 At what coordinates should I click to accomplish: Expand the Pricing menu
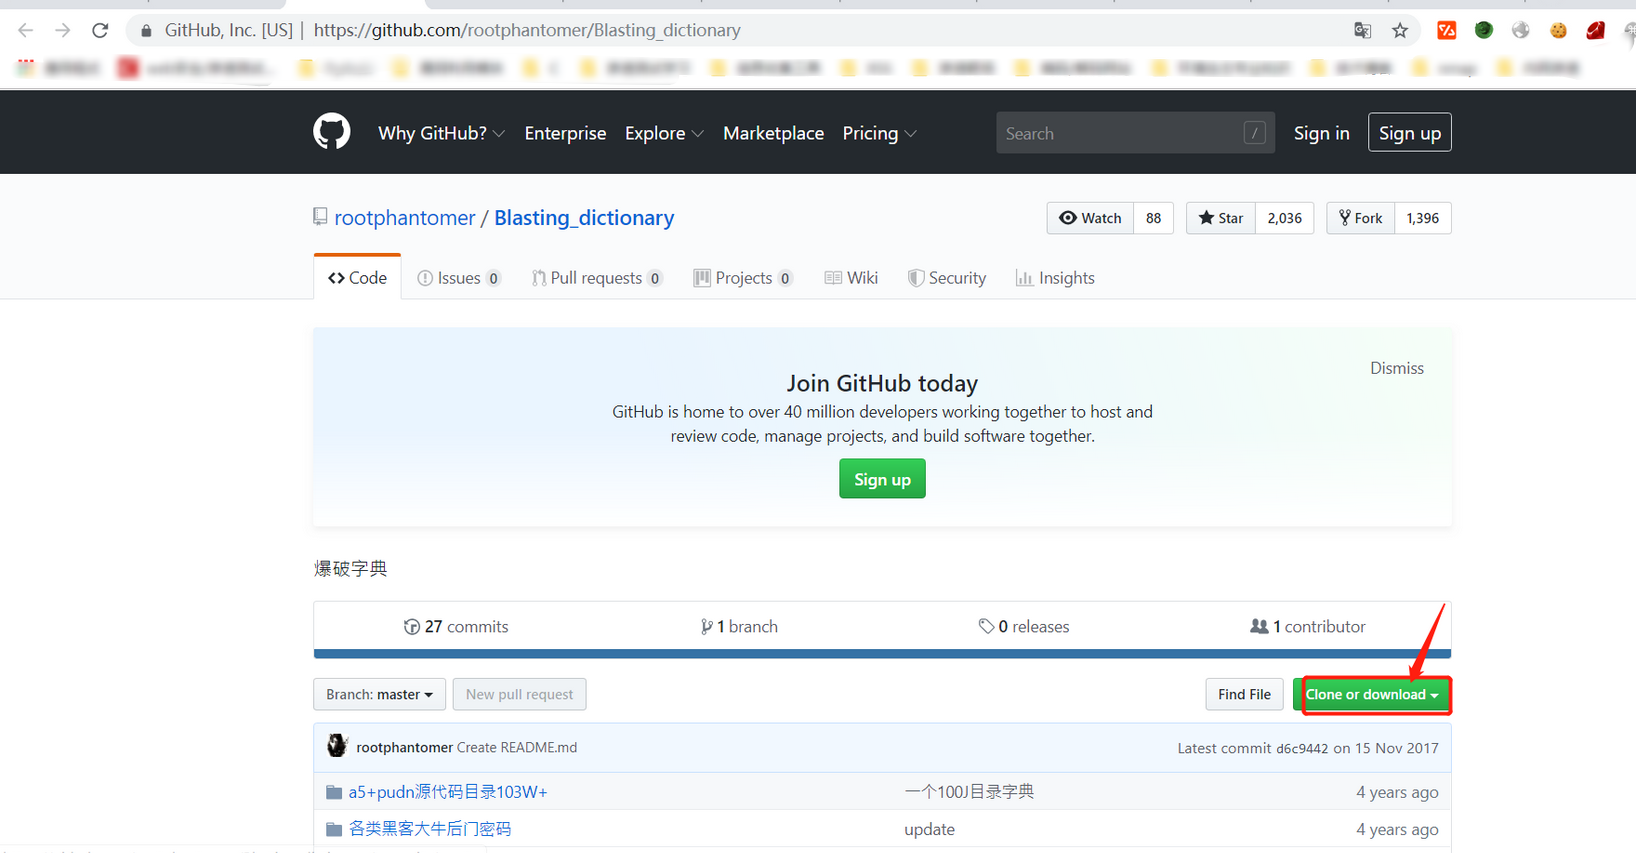(879, 133)
